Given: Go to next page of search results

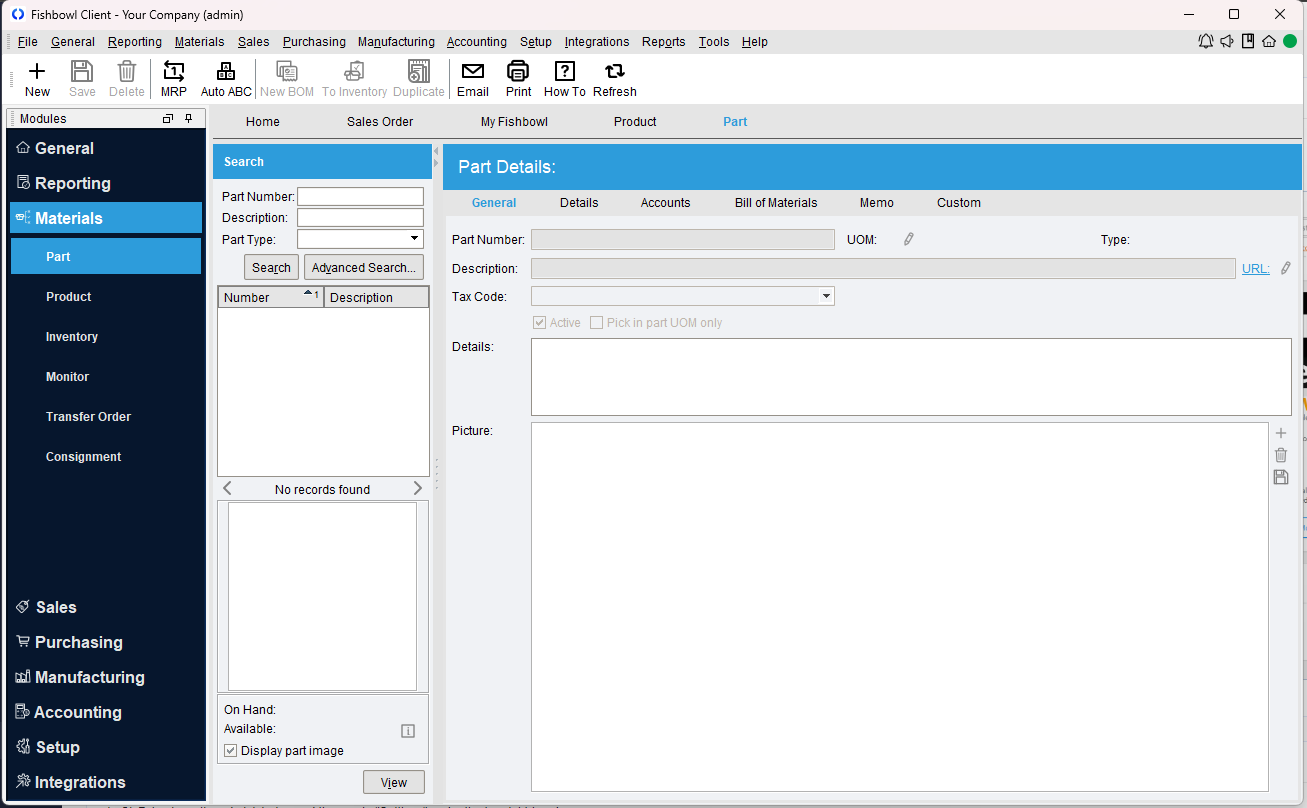Looking at the screenshot, I should (418, 489).
